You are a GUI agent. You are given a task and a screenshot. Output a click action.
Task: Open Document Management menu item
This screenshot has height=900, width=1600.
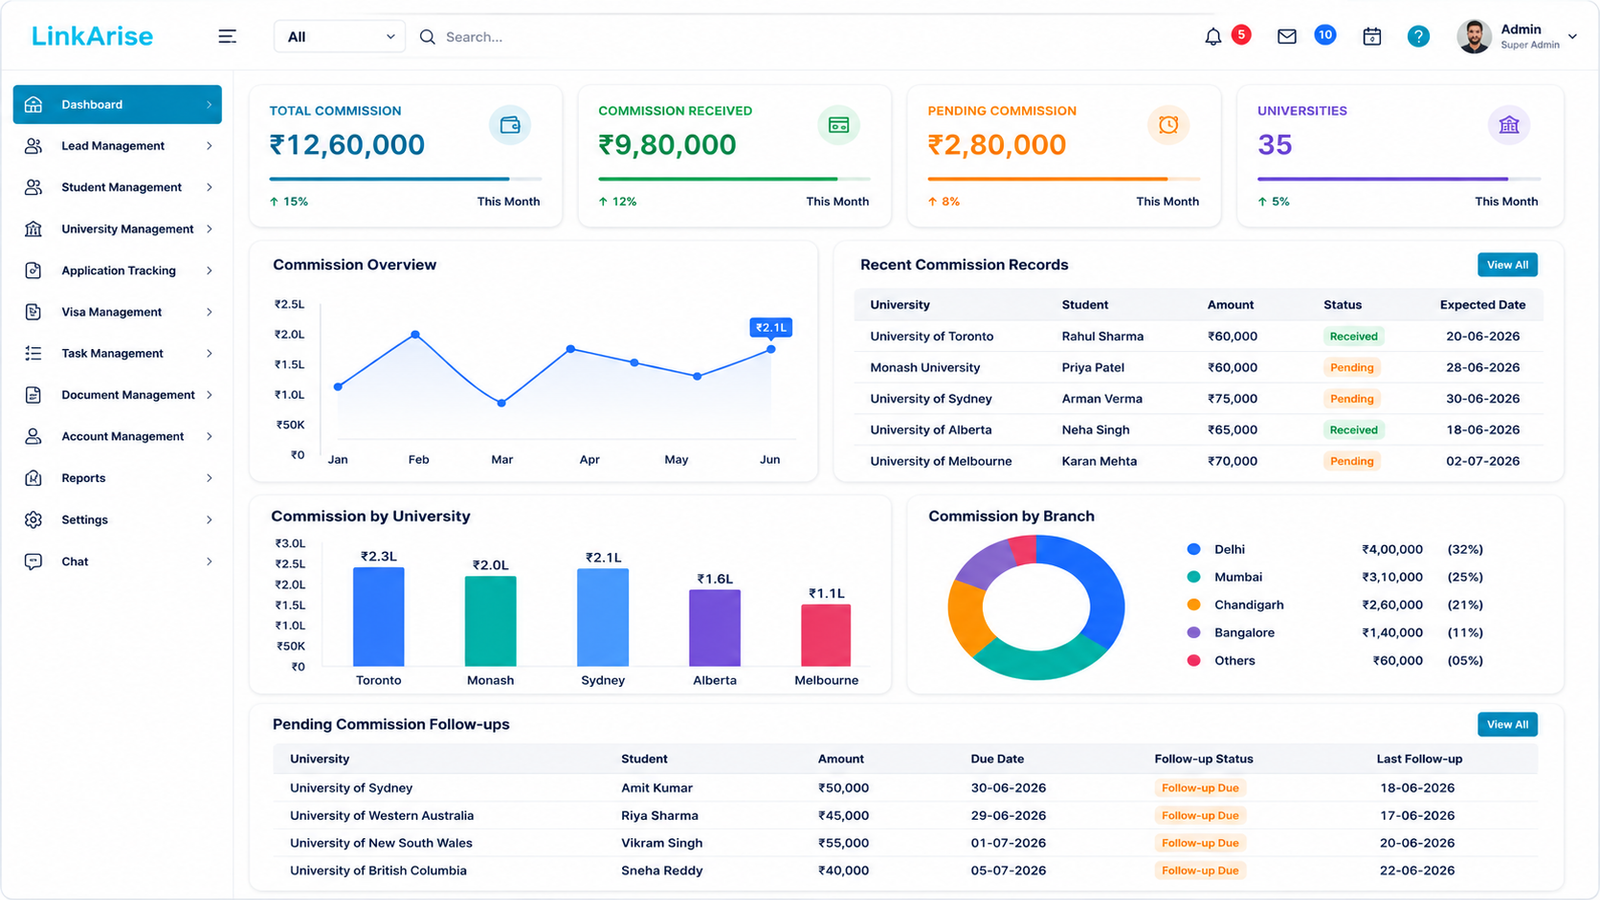pyautogui.click(x=117, y=395)
